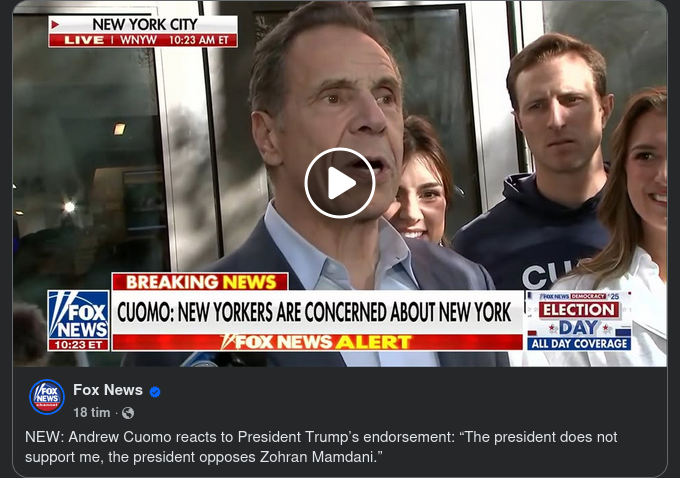Click the New York City live label
Viewport: 680px width, 478px height.
point(144,25)
